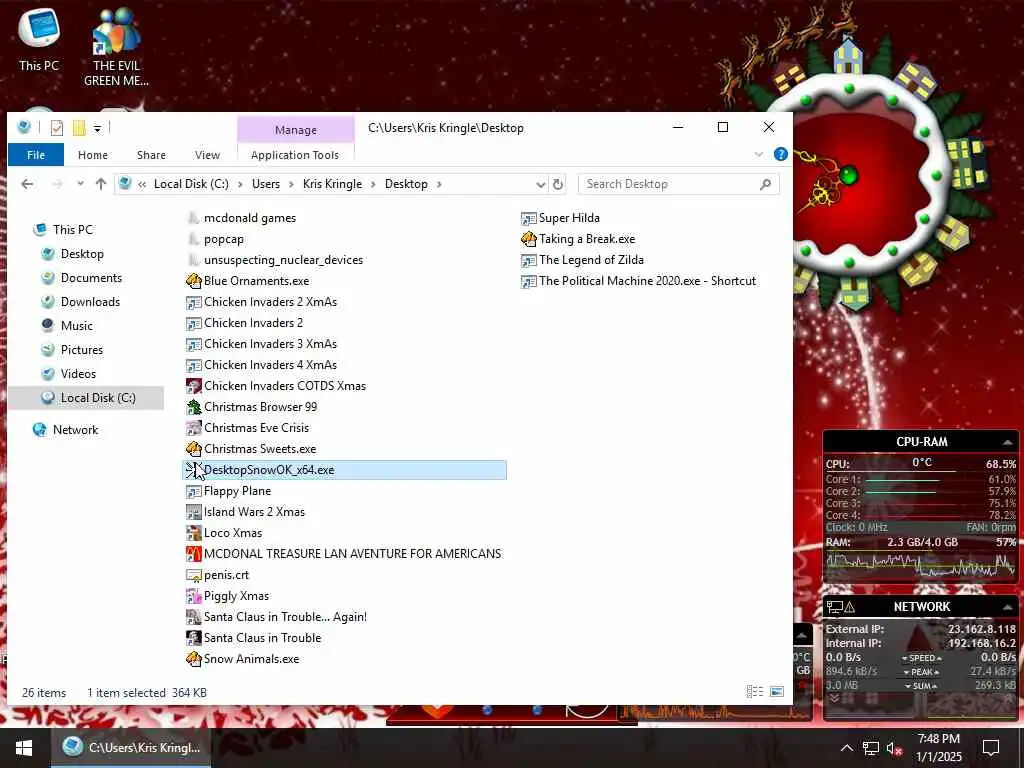This screenshot has height=768, width=1024.
Task: Open the Application Tools tab
Action: click(295, 155)
